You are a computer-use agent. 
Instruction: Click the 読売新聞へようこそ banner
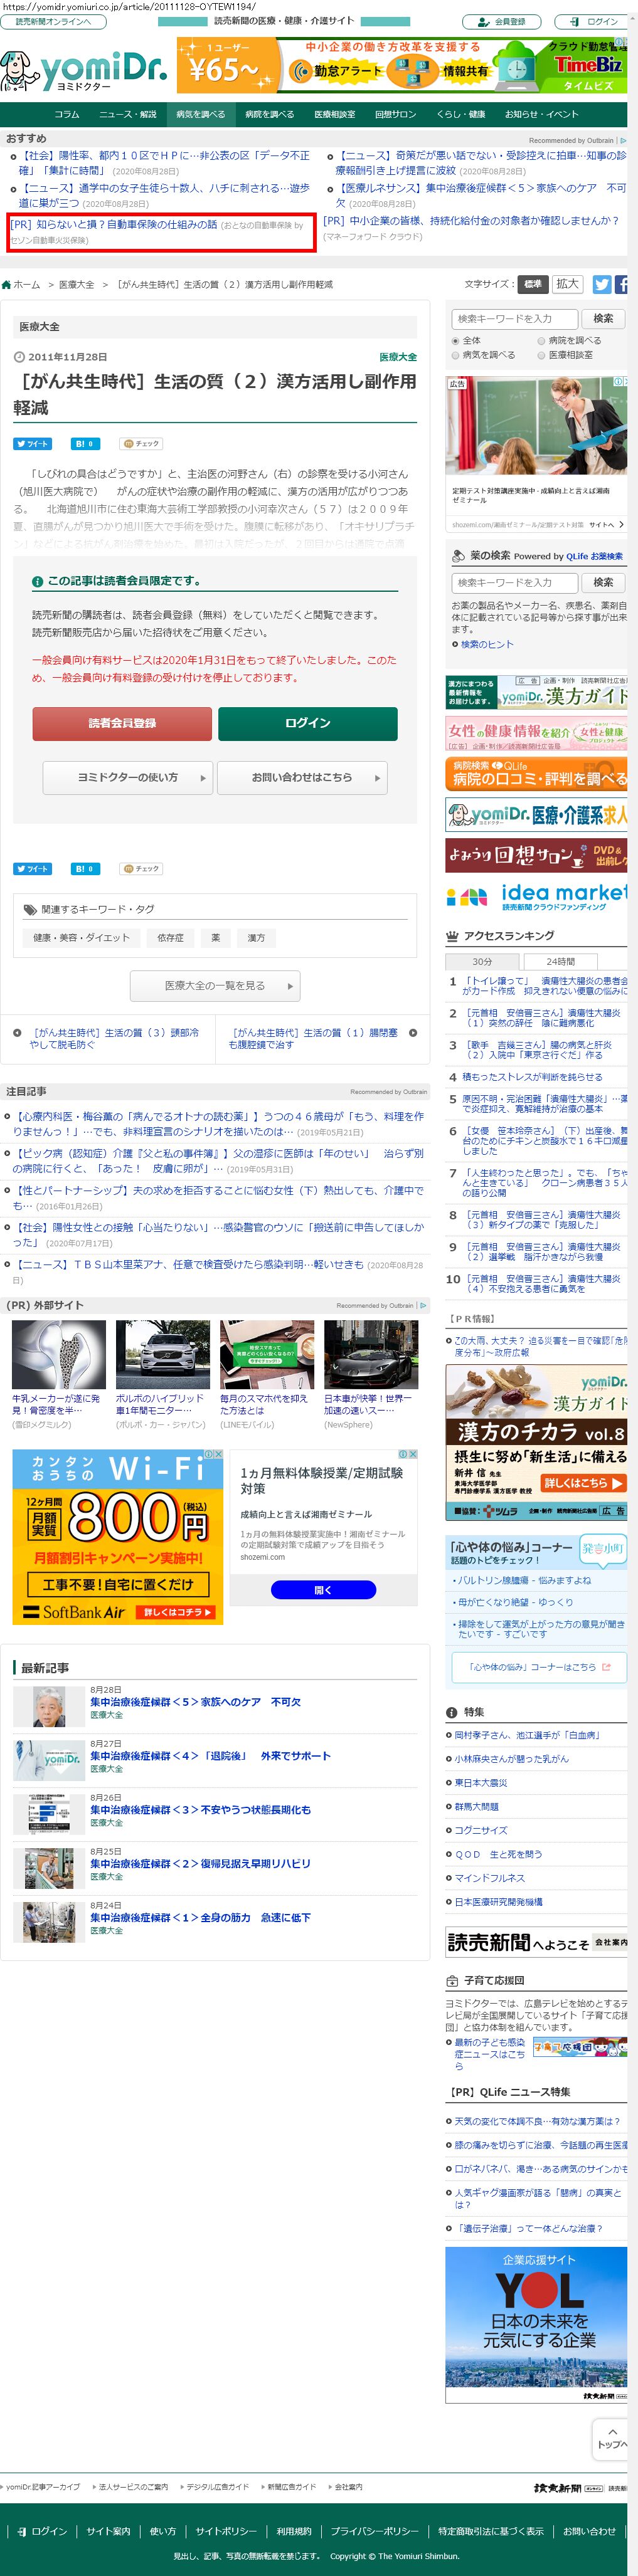coord(536,1942)
